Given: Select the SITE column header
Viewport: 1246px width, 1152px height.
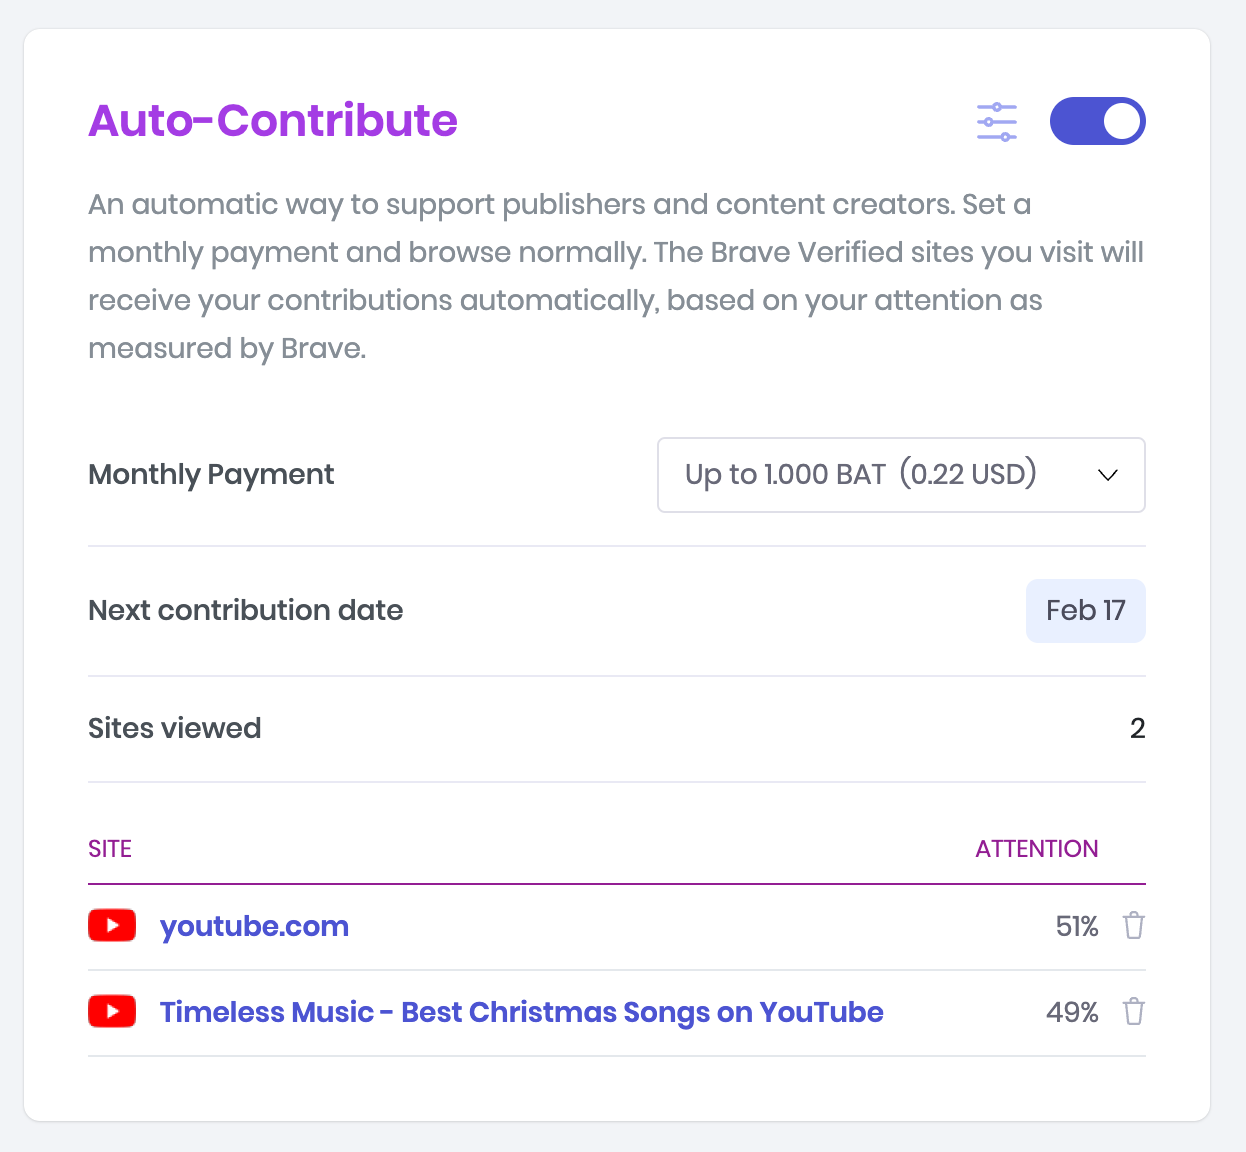Looking at the screenshot, I should 109,848.
